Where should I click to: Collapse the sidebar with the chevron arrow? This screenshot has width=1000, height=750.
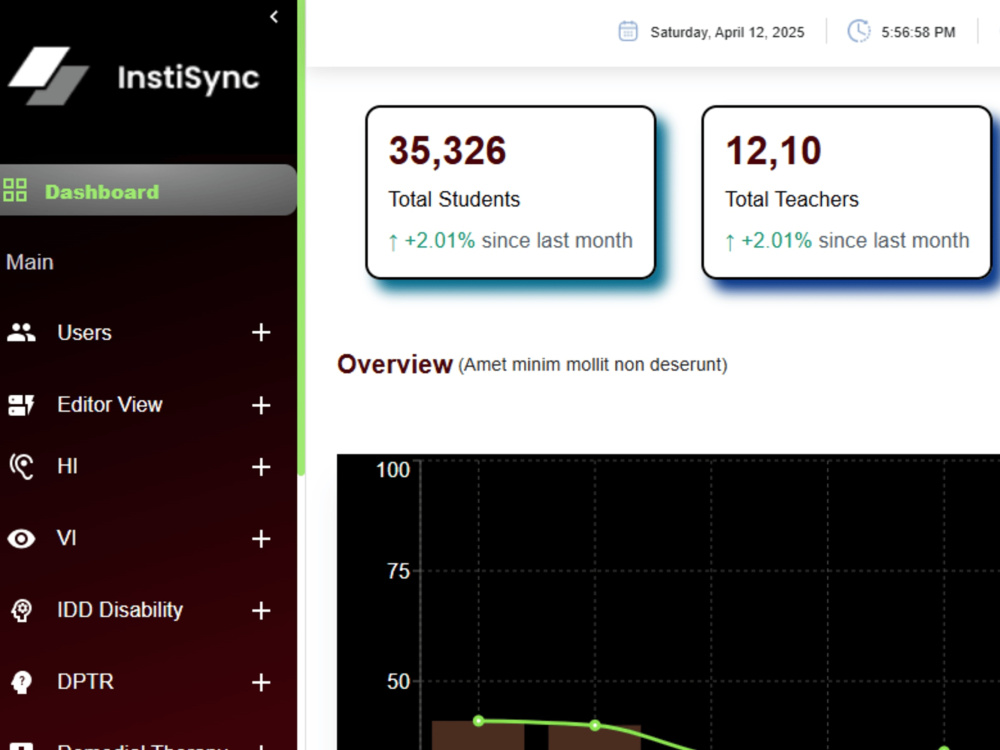(x=274, y=17)
